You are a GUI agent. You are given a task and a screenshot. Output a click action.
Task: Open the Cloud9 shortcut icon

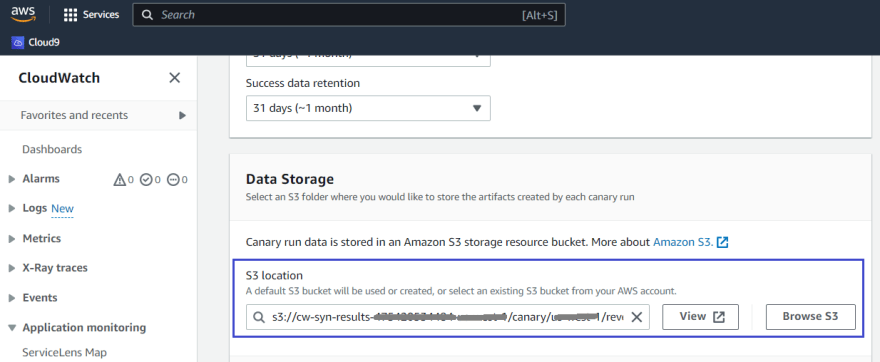(x=18, y=42)
